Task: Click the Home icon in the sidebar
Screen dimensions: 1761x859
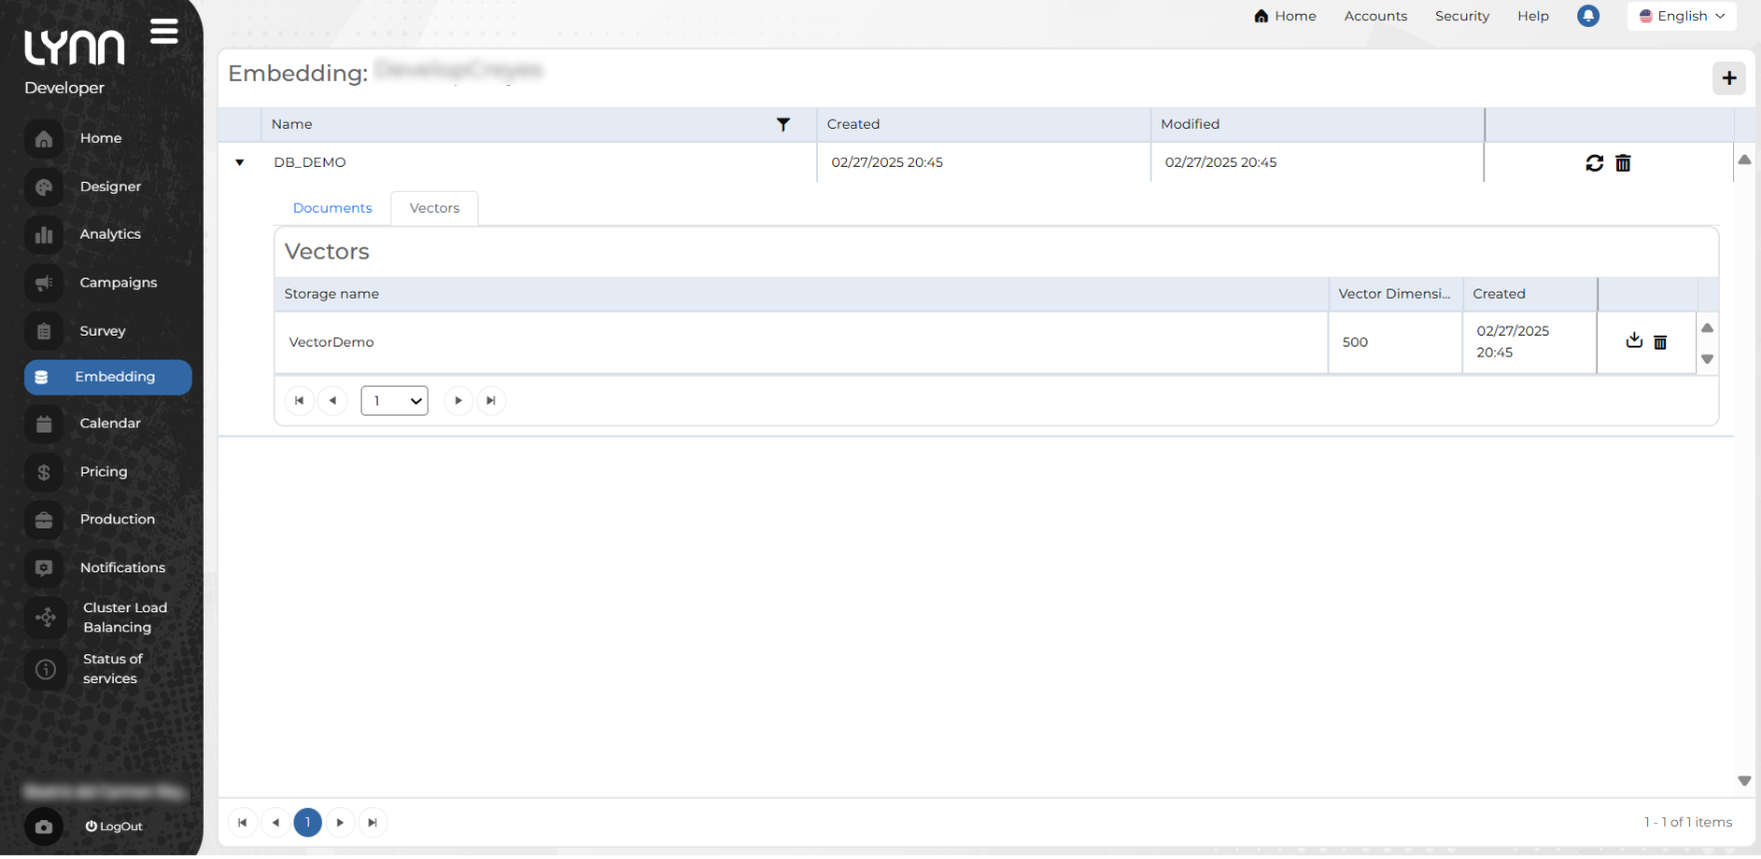Action: click(44, 138)
